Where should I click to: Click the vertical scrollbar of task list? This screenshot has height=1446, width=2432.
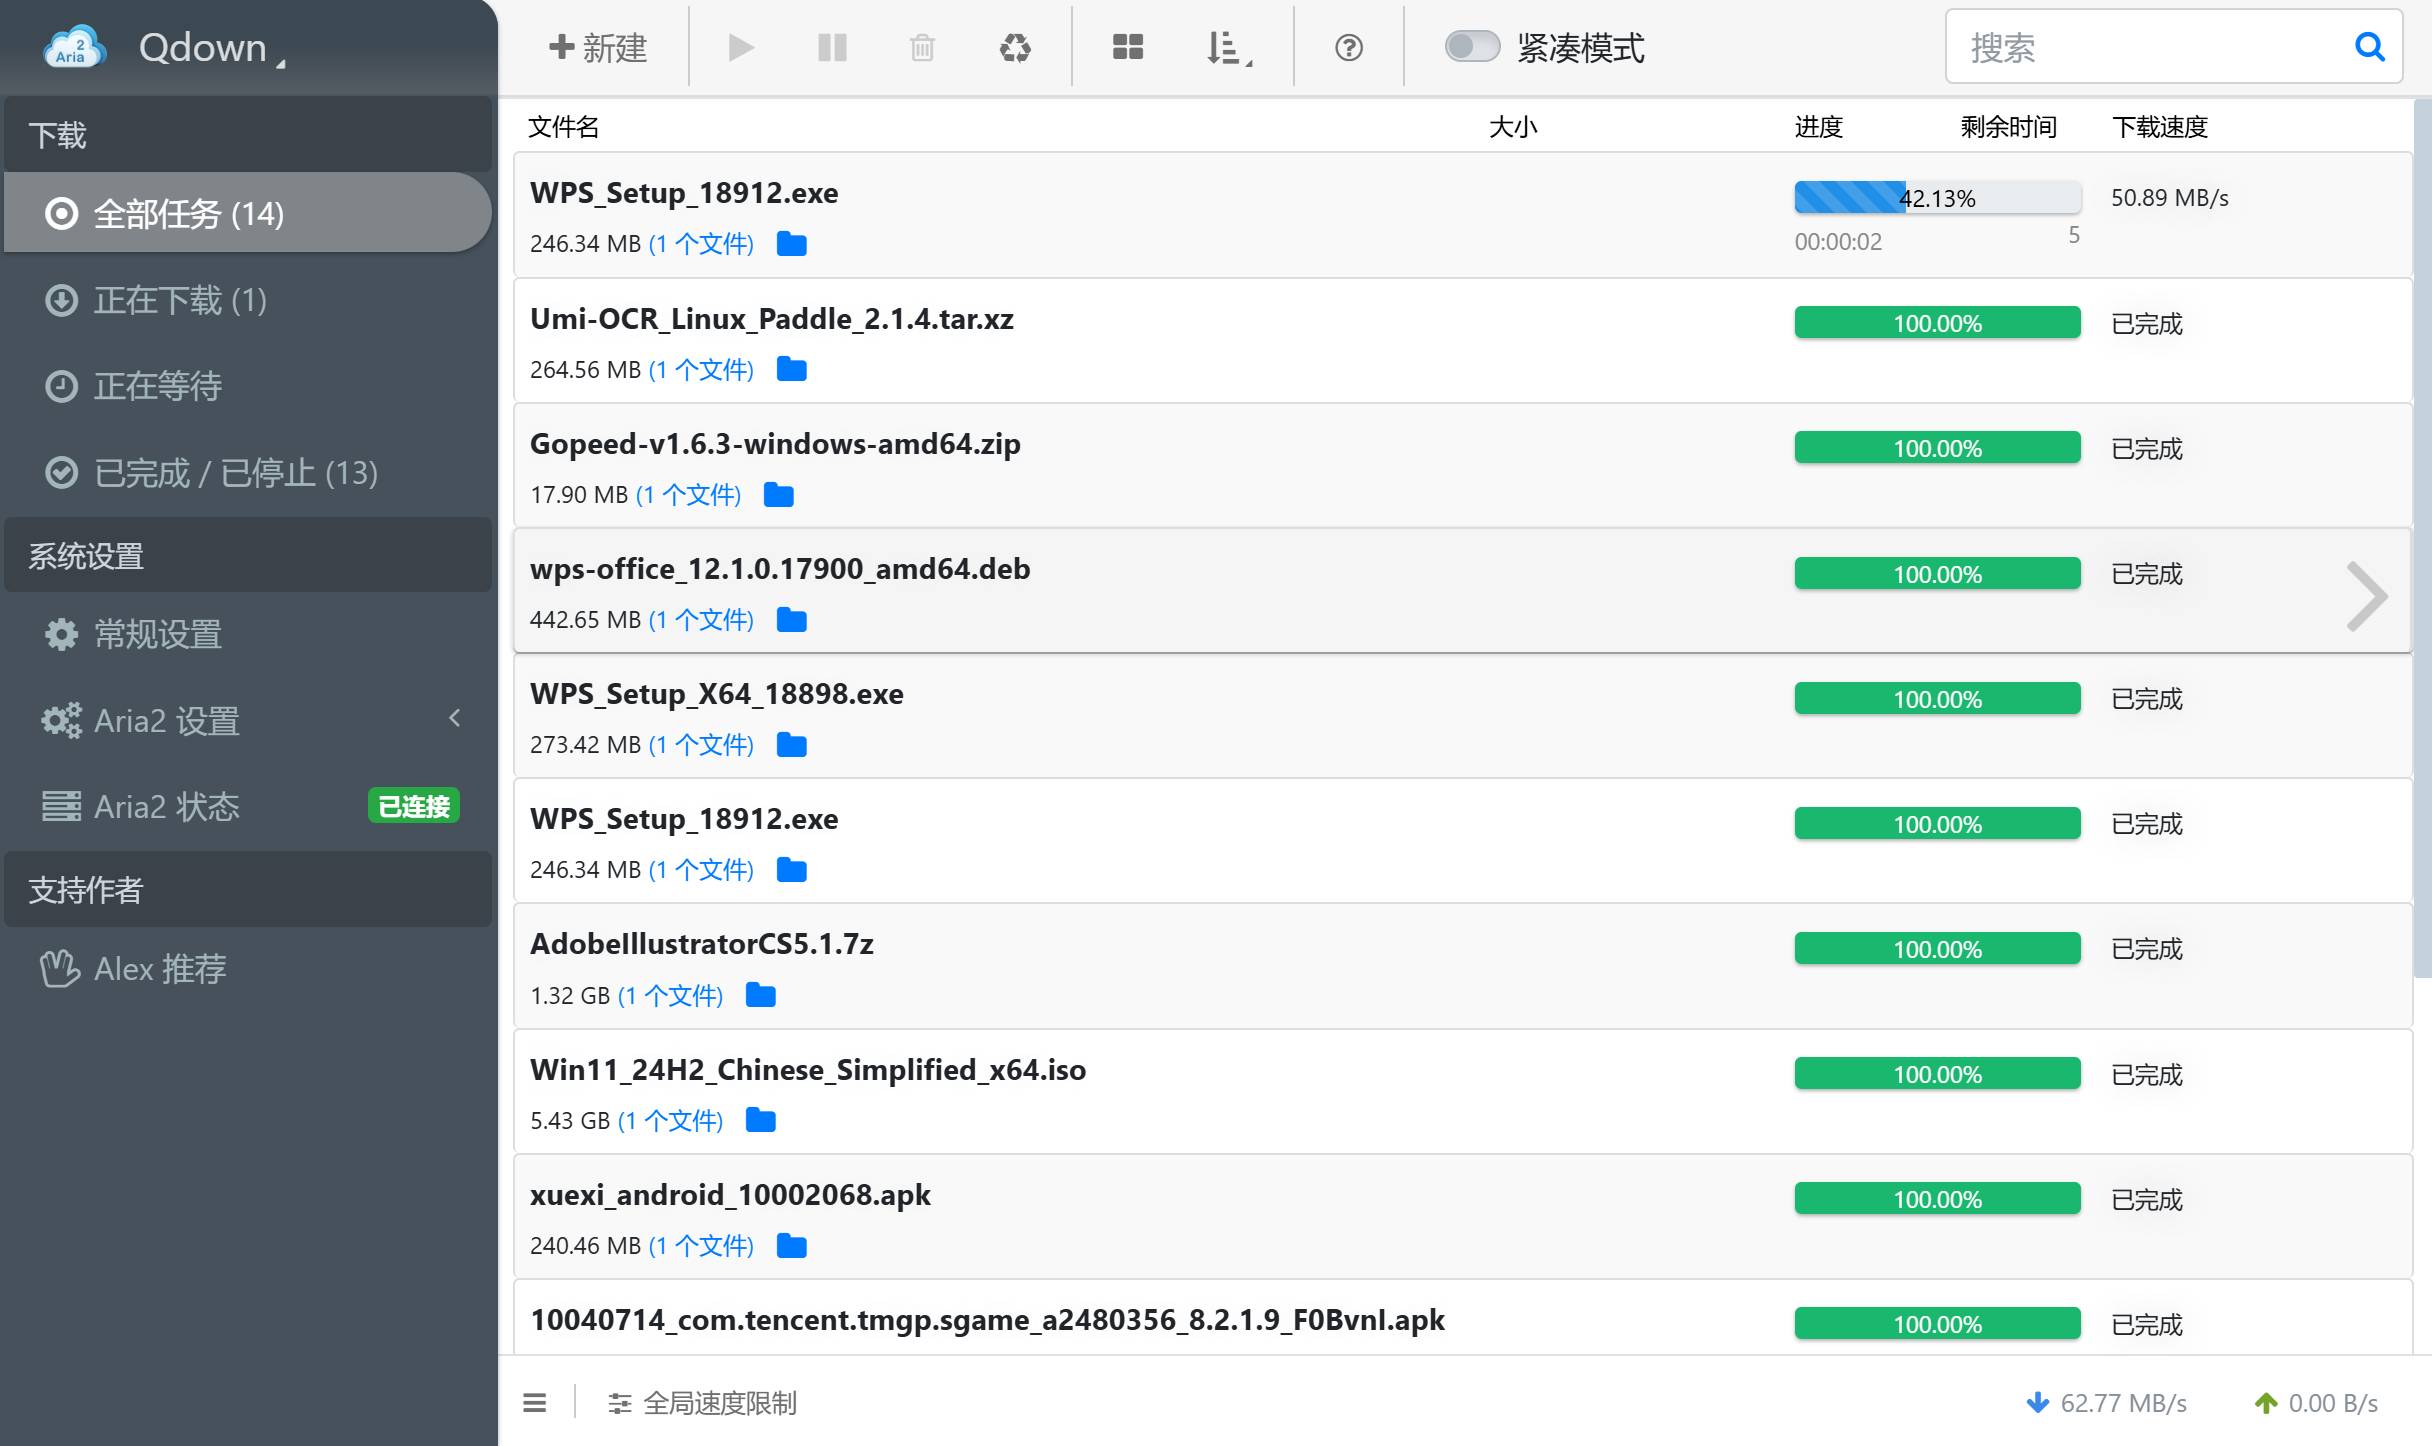2423,538
